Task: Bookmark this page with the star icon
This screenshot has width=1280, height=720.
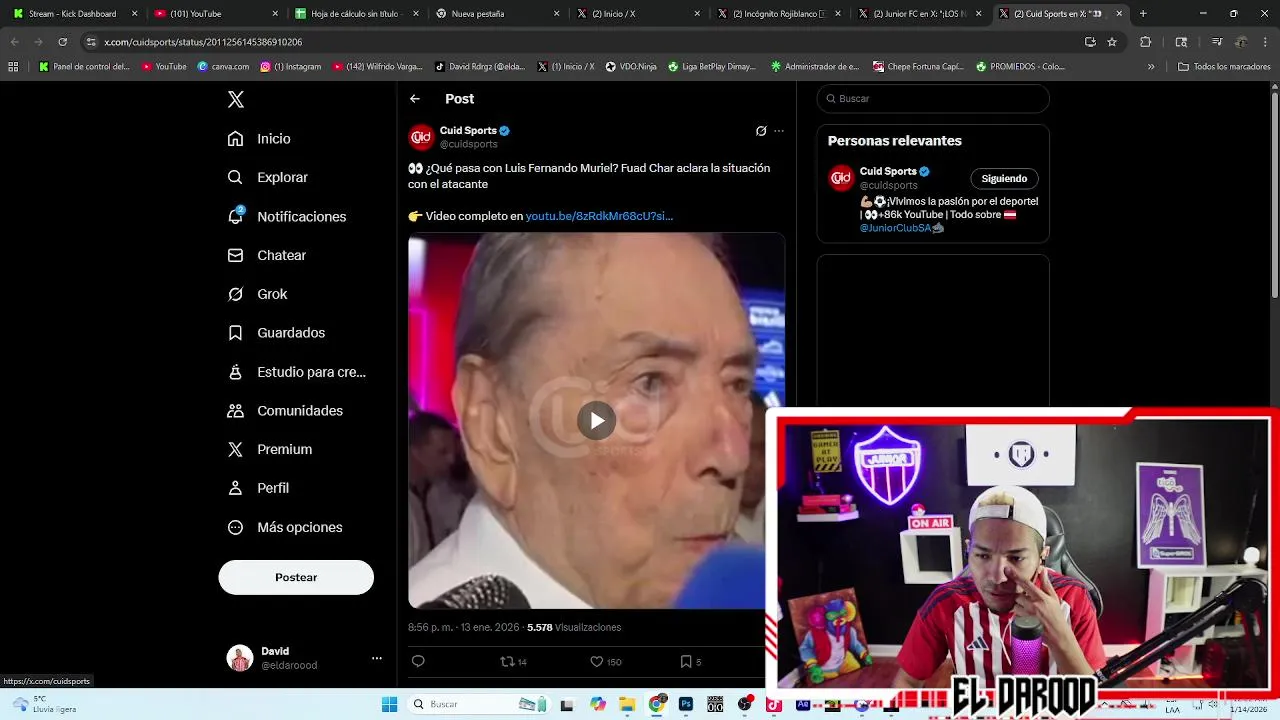Action: 1111,42
